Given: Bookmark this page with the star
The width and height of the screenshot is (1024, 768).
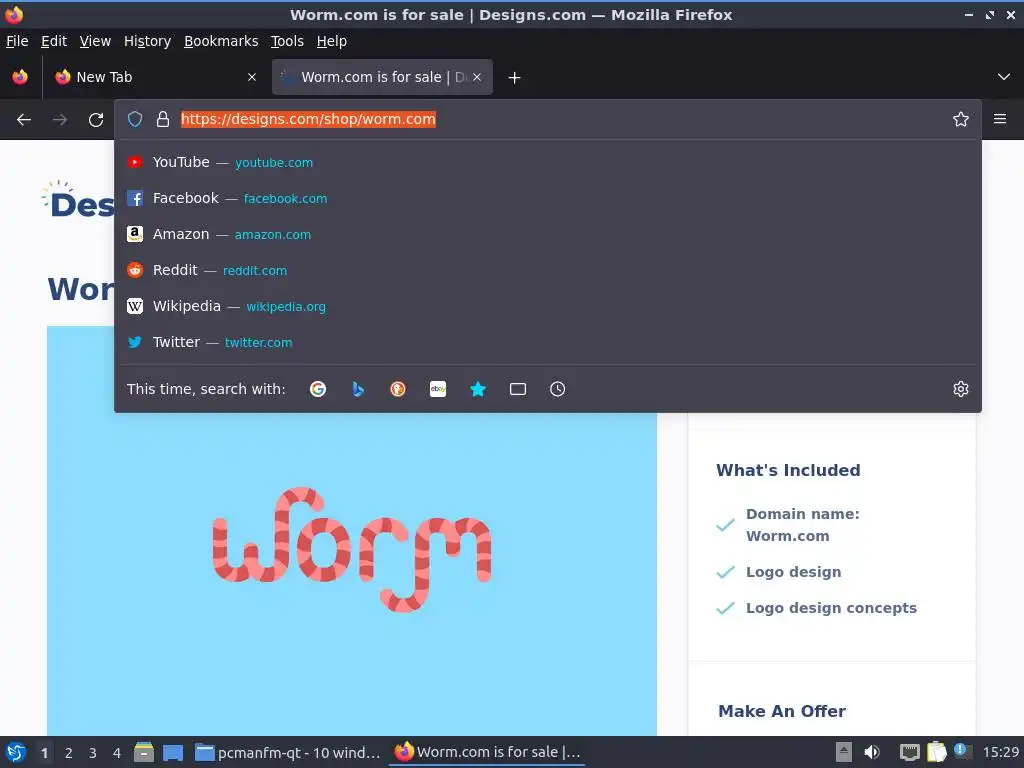Looking at the screenshot, I should 961,119.
